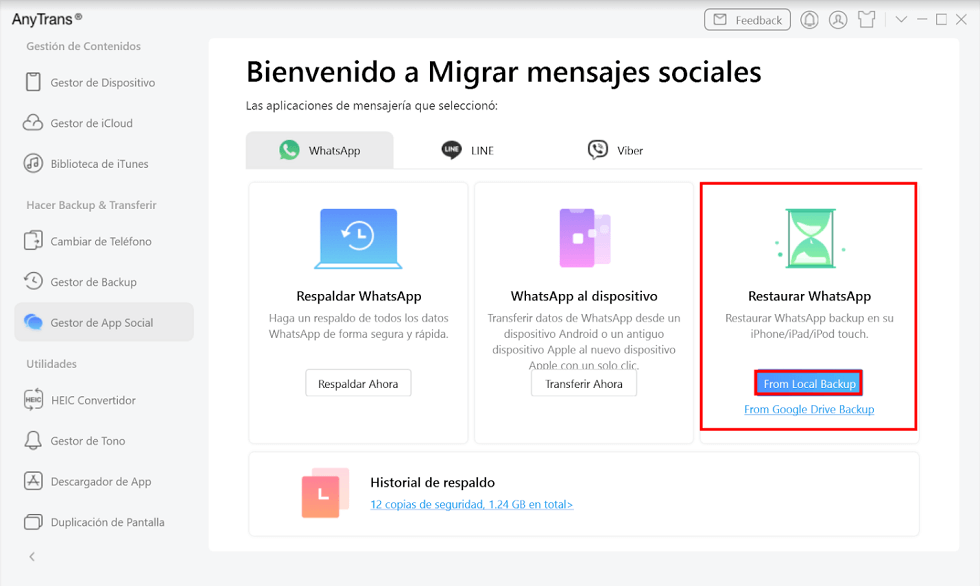Image resolution: width=980 pixels, height=586 pixels.
Task: Open Gestor de Dispositivo in sidebar
Action: (x=104, y=82)
